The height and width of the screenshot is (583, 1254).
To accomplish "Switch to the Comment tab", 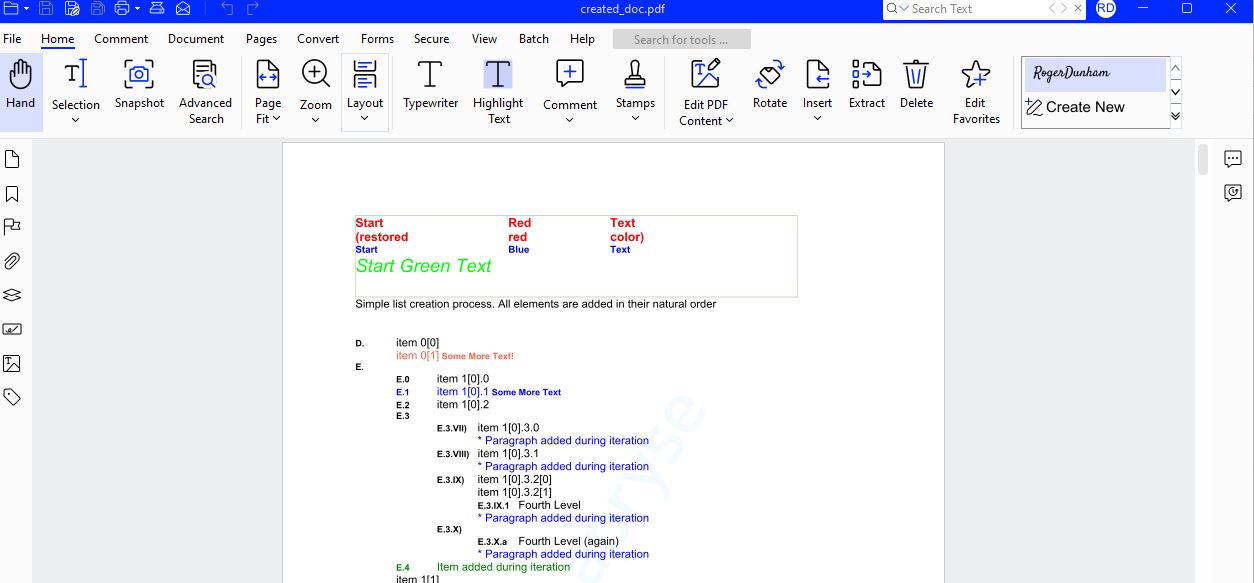I will 121,39.
